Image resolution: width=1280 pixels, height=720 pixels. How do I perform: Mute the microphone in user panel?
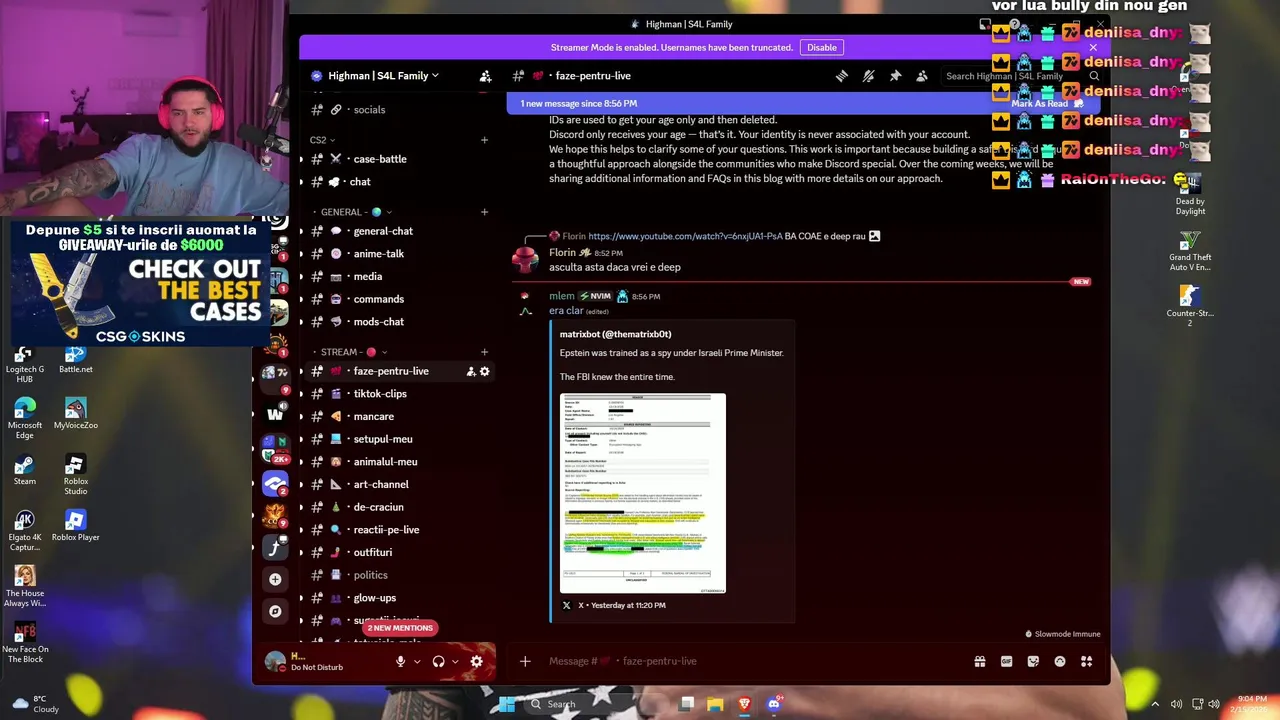[x=400, y=661]
